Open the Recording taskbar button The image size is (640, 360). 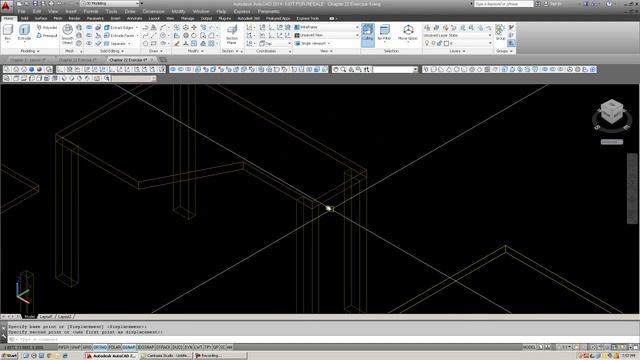click(220, 356)
